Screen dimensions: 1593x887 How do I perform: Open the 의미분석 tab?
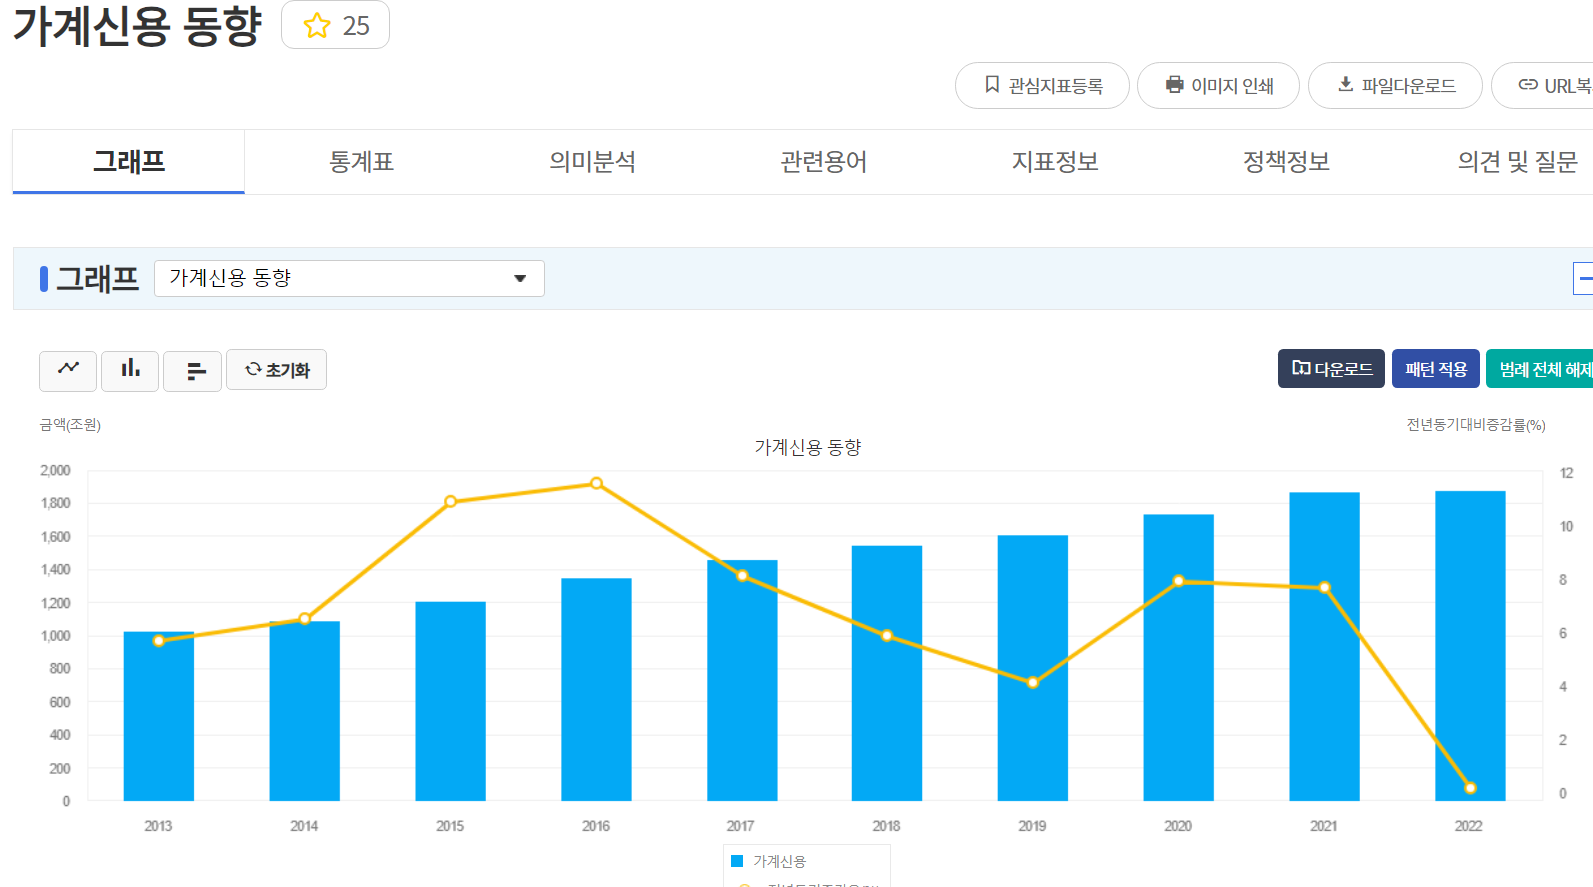click(592, 162)
